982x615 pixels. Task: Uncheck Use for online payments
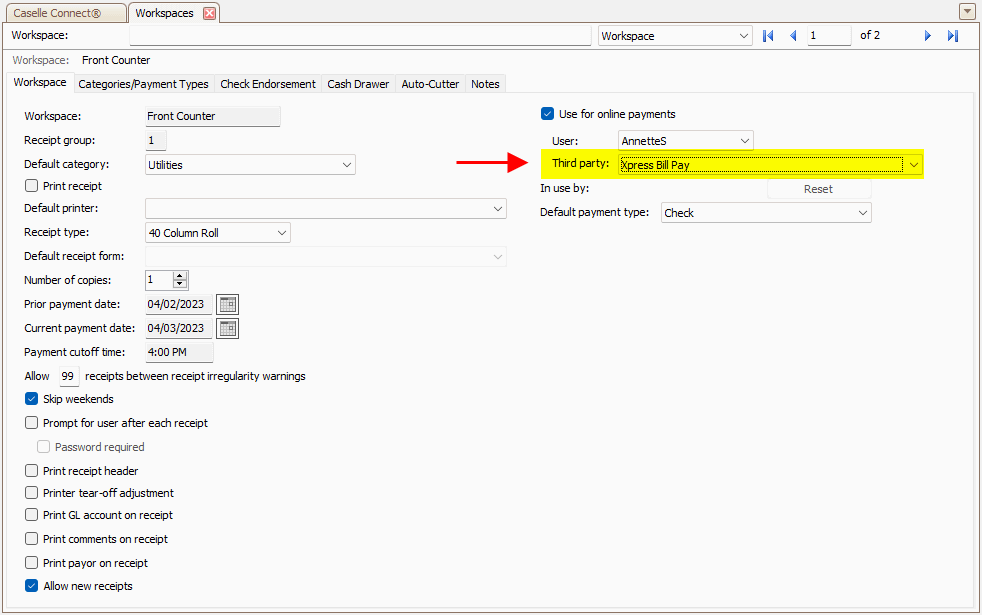(547, 114)
